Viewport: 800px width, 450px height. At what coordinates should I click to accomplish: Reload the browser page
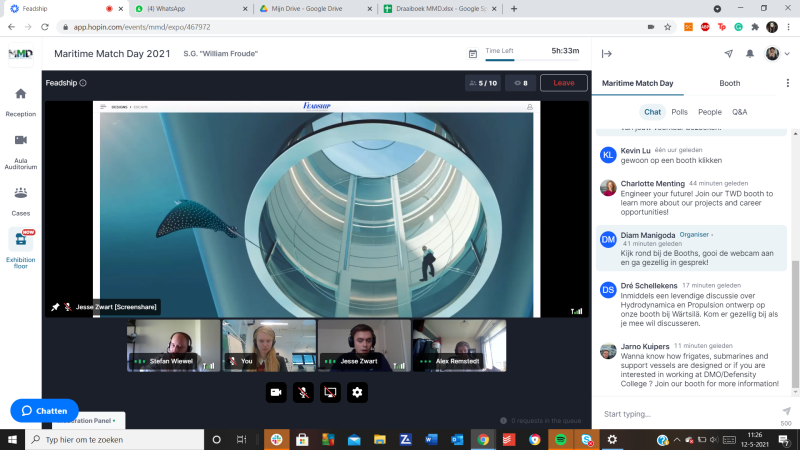pyautogui.click(x=45, y=27)
